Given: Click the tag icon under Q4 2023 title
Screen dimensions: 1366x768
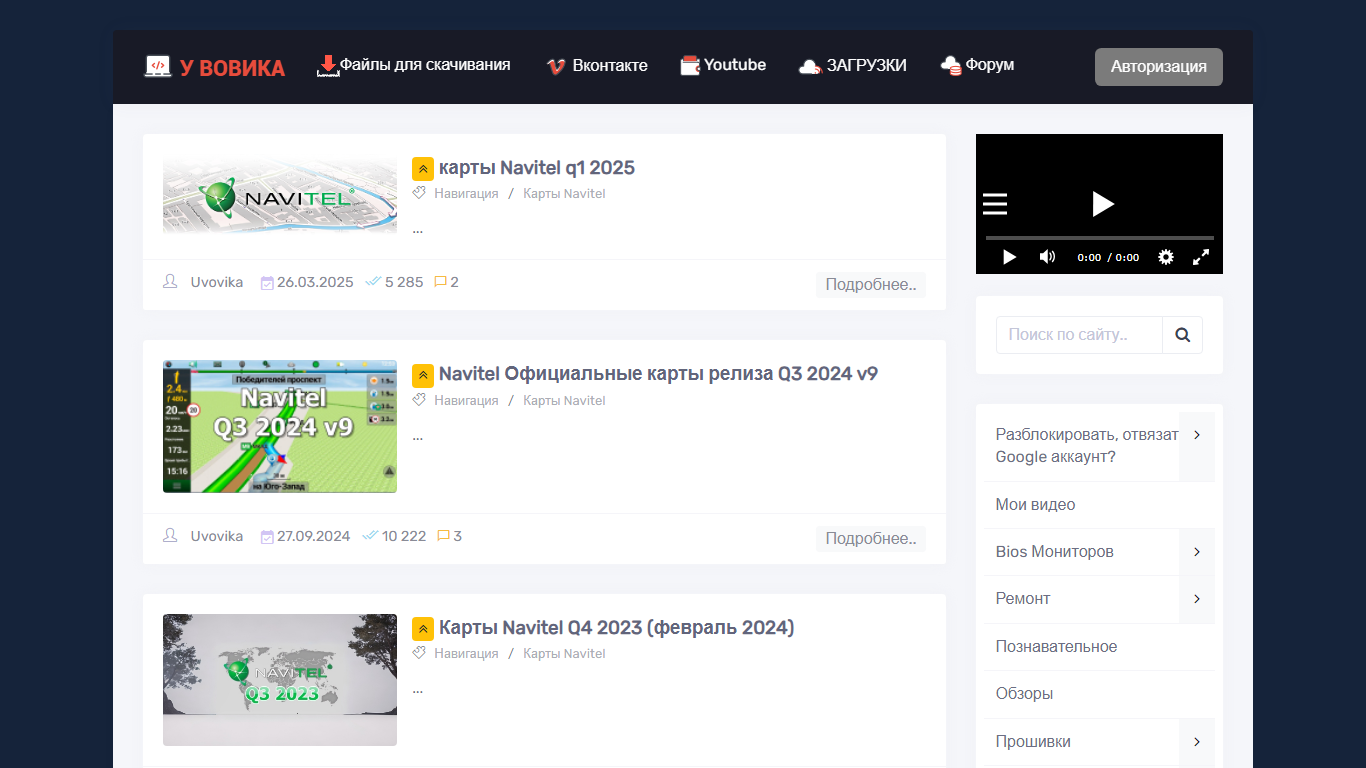Looking at the screenshot, I should coord(419,653).
